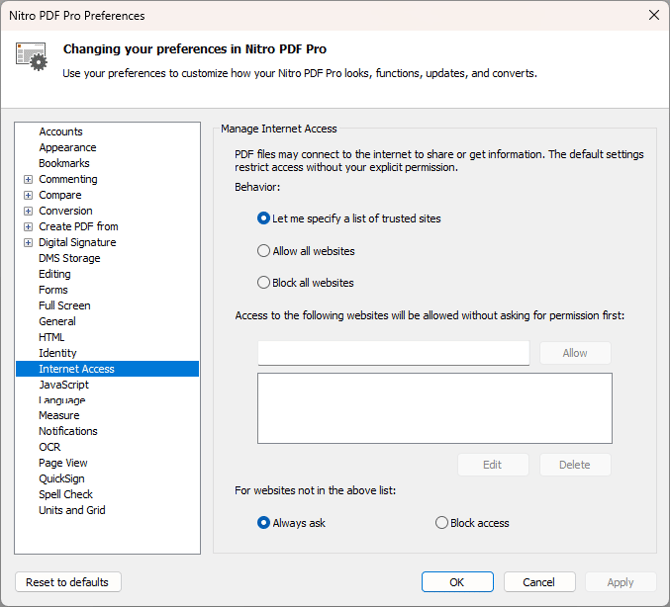Image resolution: width=670 pixels, height=607 pixels.
Task: Confirm preferences with OK
Action: [457, 582]
